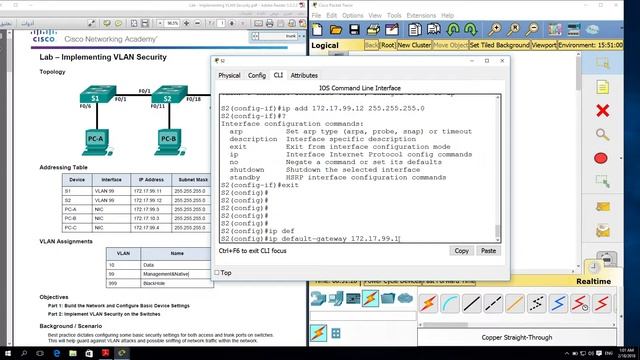Undo with left green arrow icon
640x360 pixels.
click(453, 30)
